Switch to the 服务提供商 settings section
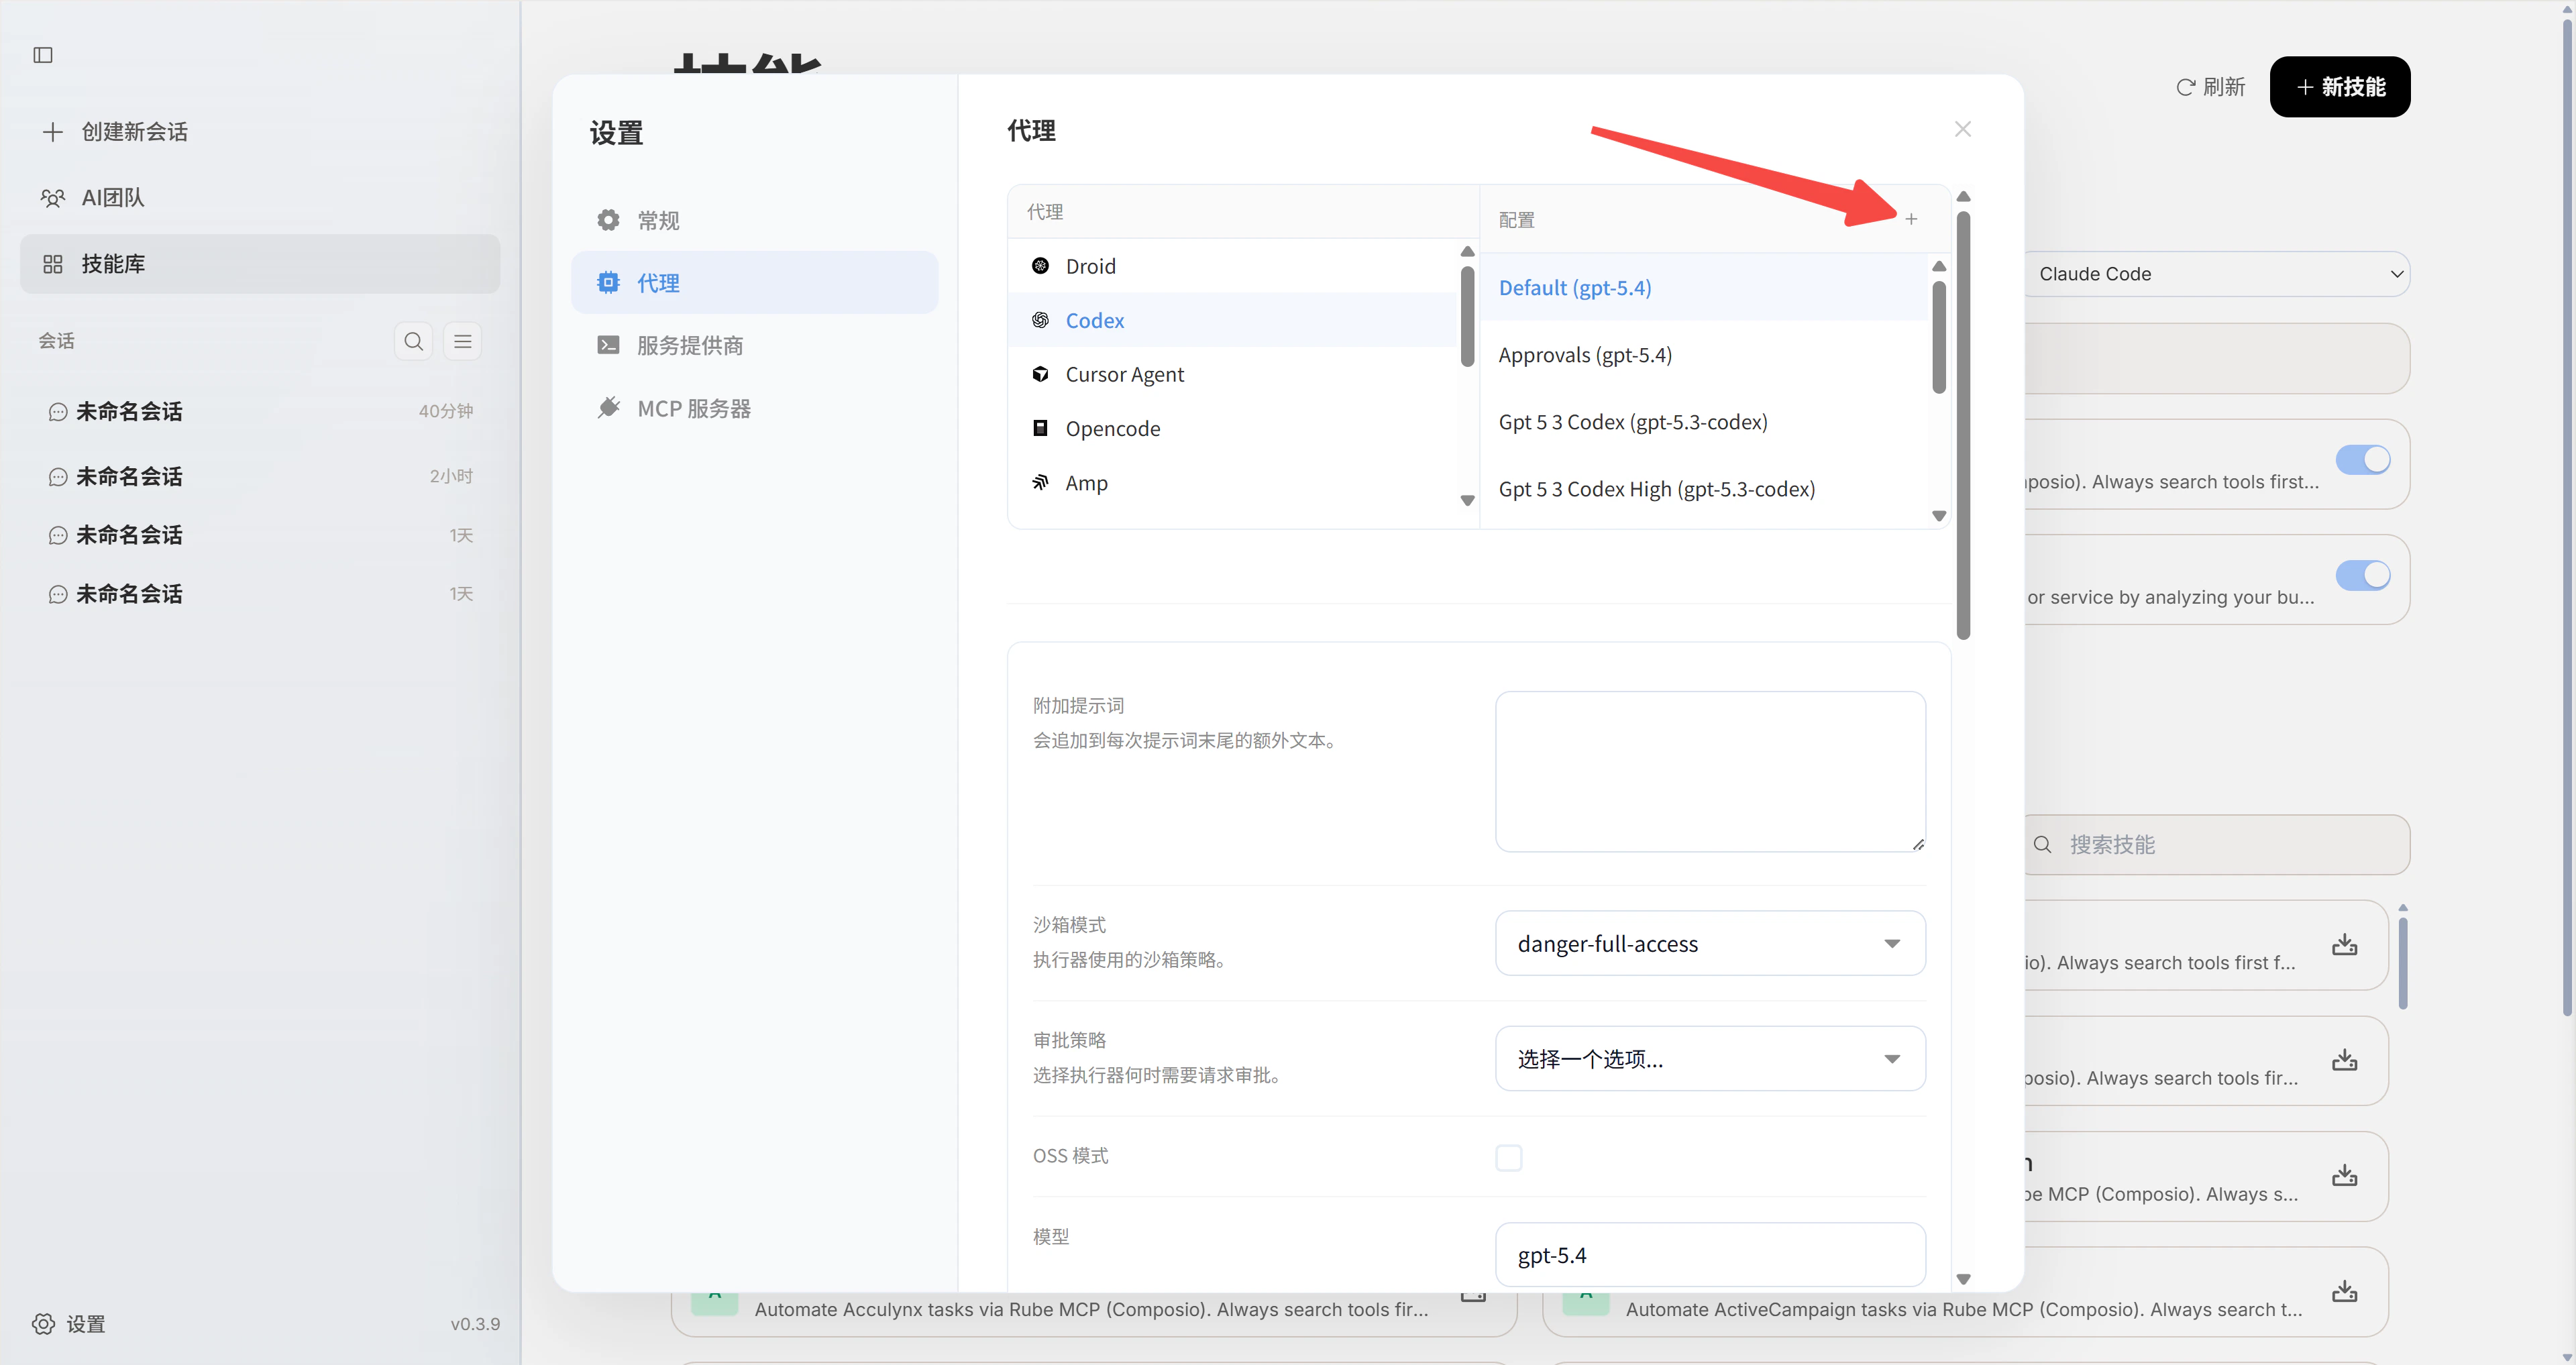The image size is (2576, 1365). pos(690,344)
